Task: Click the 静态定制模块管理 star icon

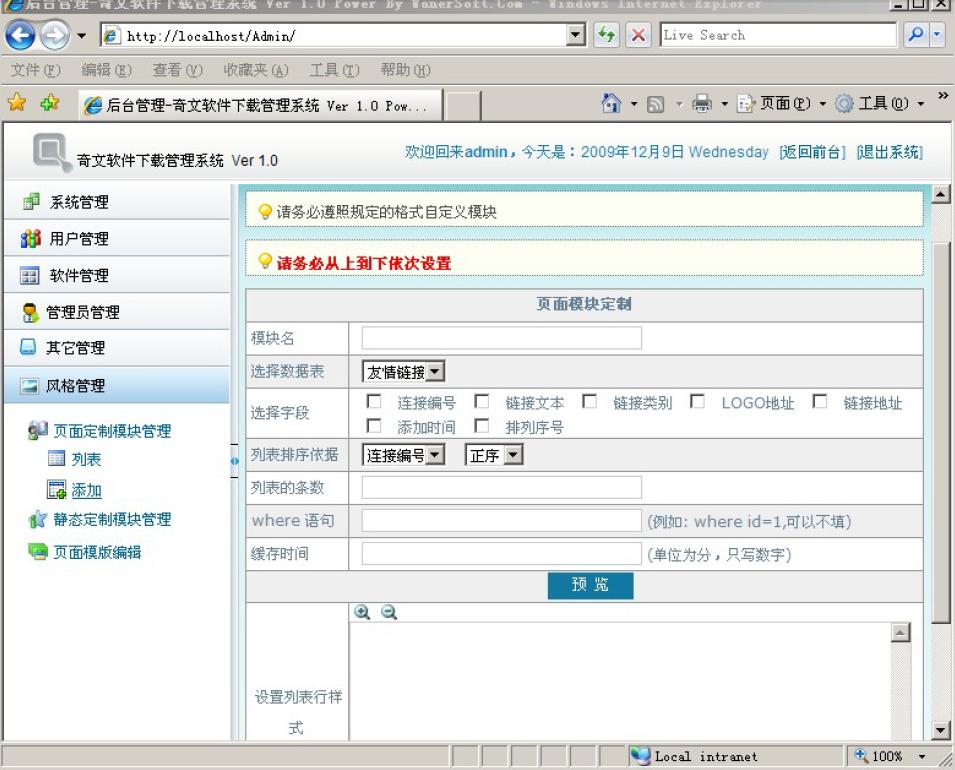Action: point(38,519)
